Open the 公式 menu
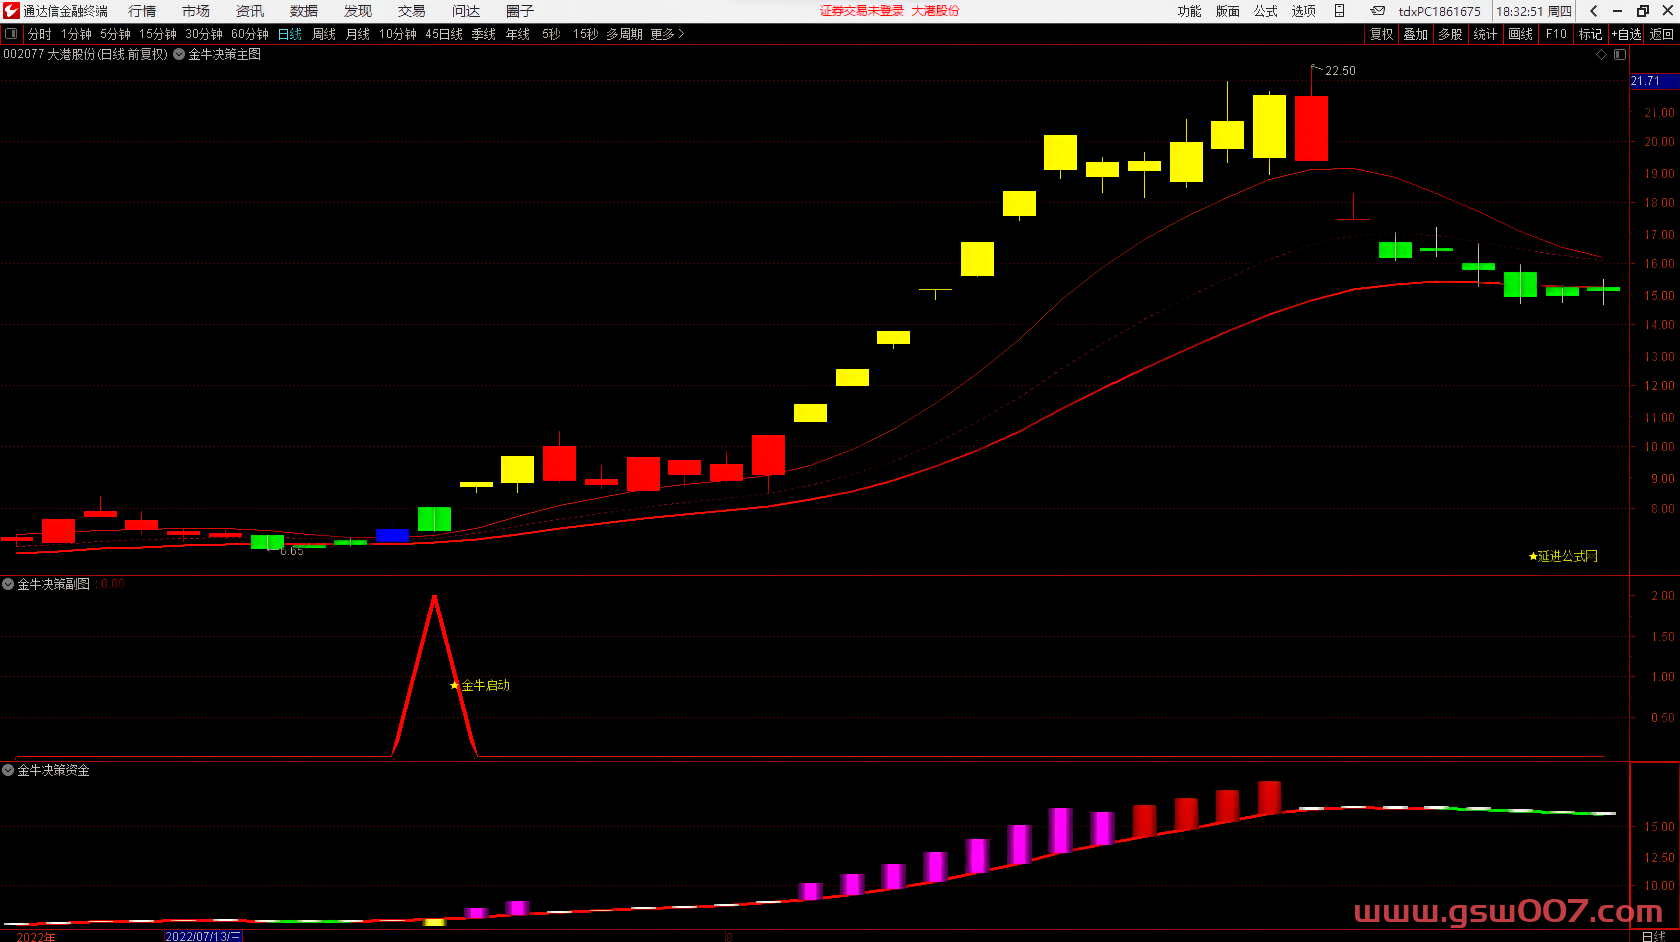This screenshot has width=1680, height=942. pyautogui.click(x=1265, y=11)
